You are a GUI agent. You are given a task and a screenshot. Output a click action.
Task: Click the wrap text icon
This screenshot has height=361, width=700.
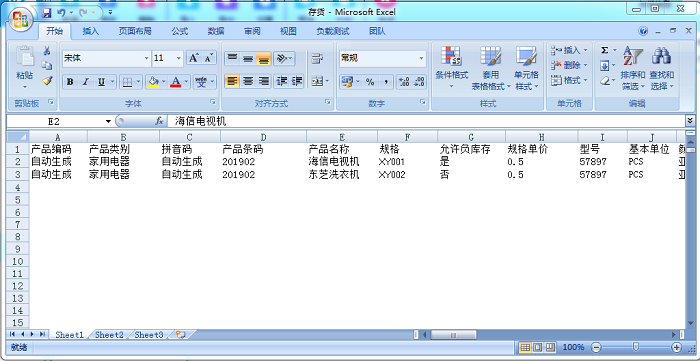[x=317, y=58]
